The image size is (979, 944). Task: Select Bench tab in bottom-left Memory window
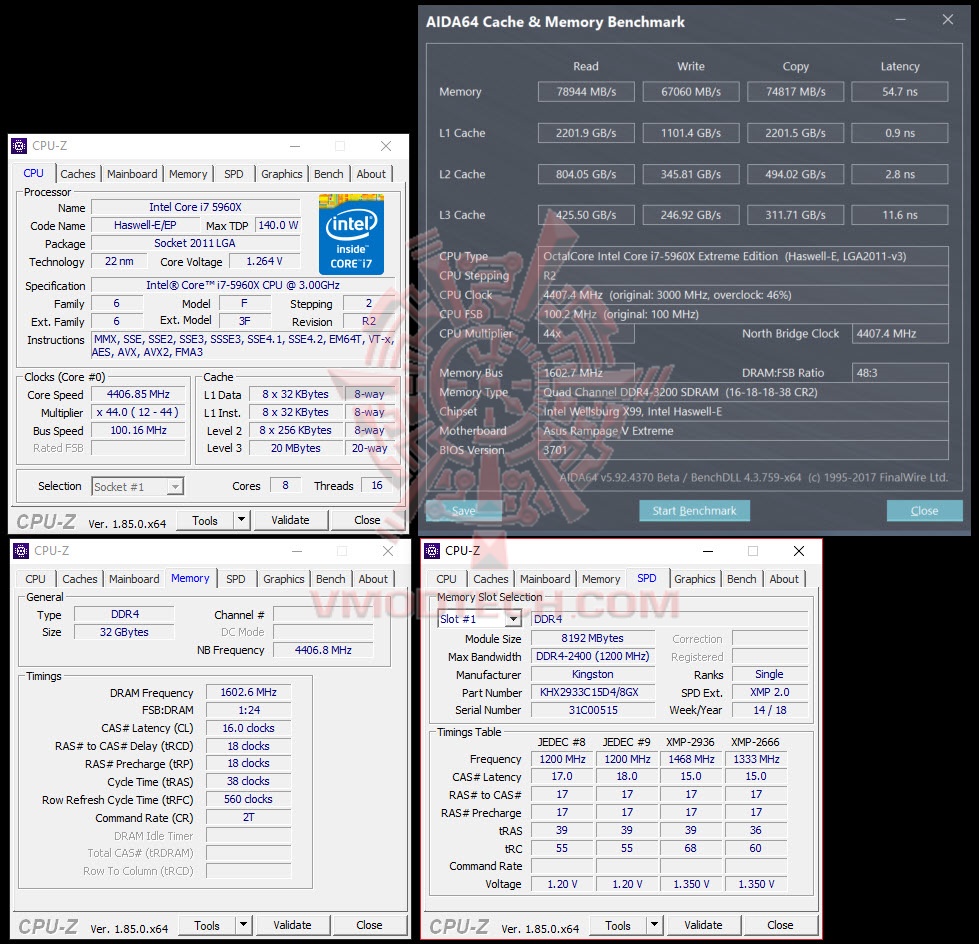[331, 579]
